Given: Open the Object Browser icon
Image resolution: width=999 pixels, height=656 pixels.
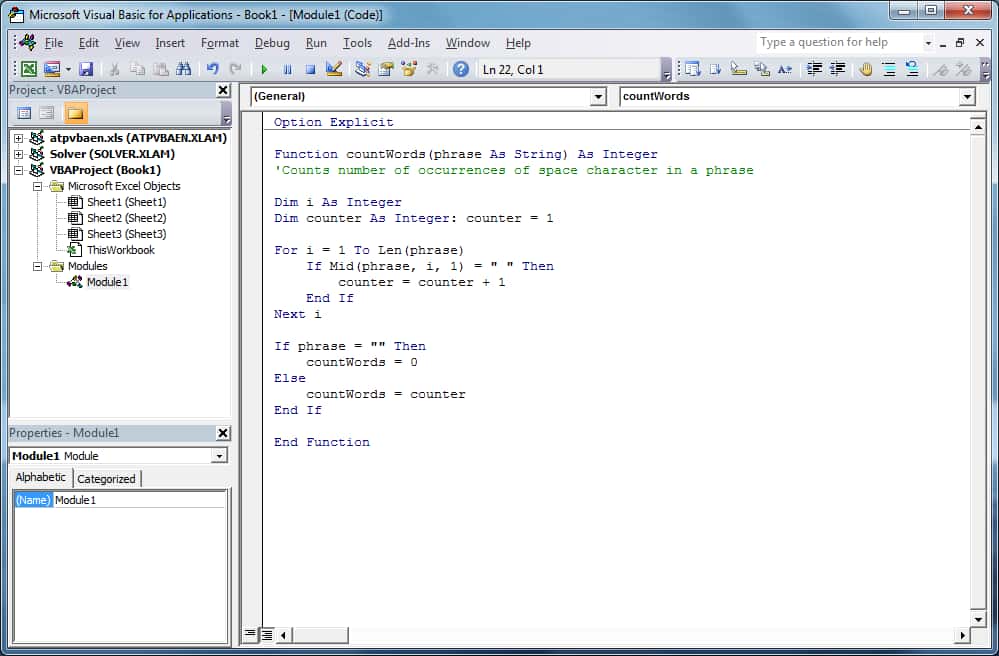Looking at the screenshot, I should [x=409, y=69].
